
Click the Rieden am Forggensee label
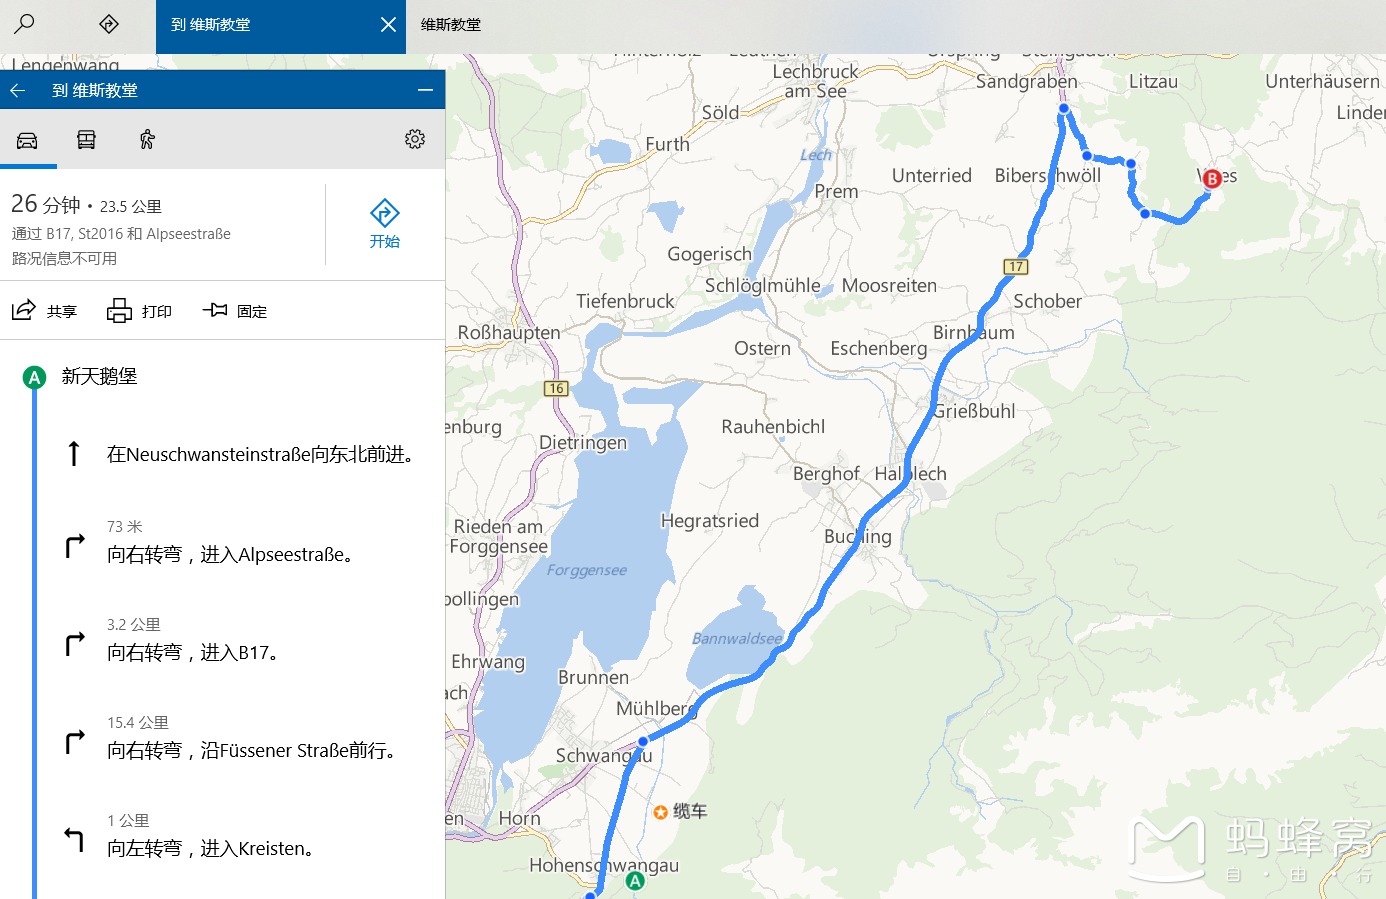click(498, 537)
